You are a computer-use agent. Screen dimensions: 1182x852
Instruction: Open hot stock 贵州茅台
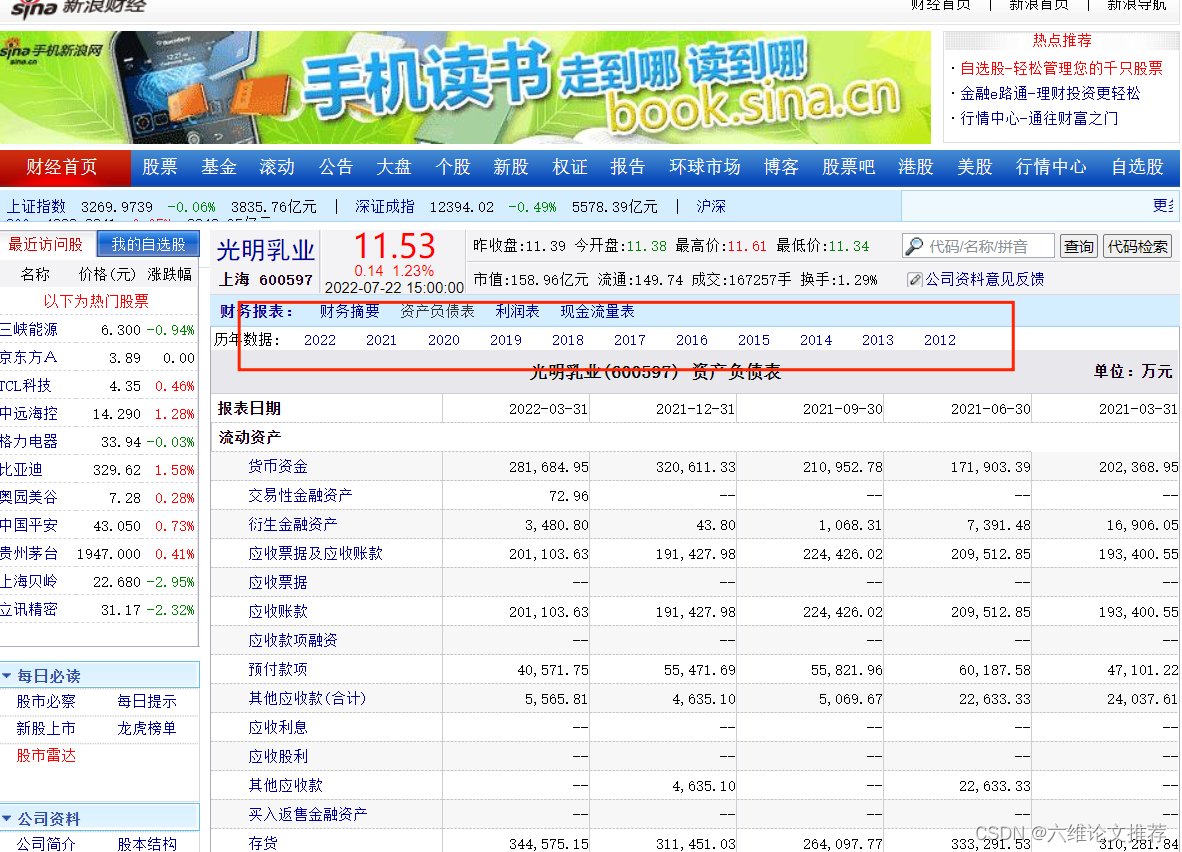(x=29, y=553)
